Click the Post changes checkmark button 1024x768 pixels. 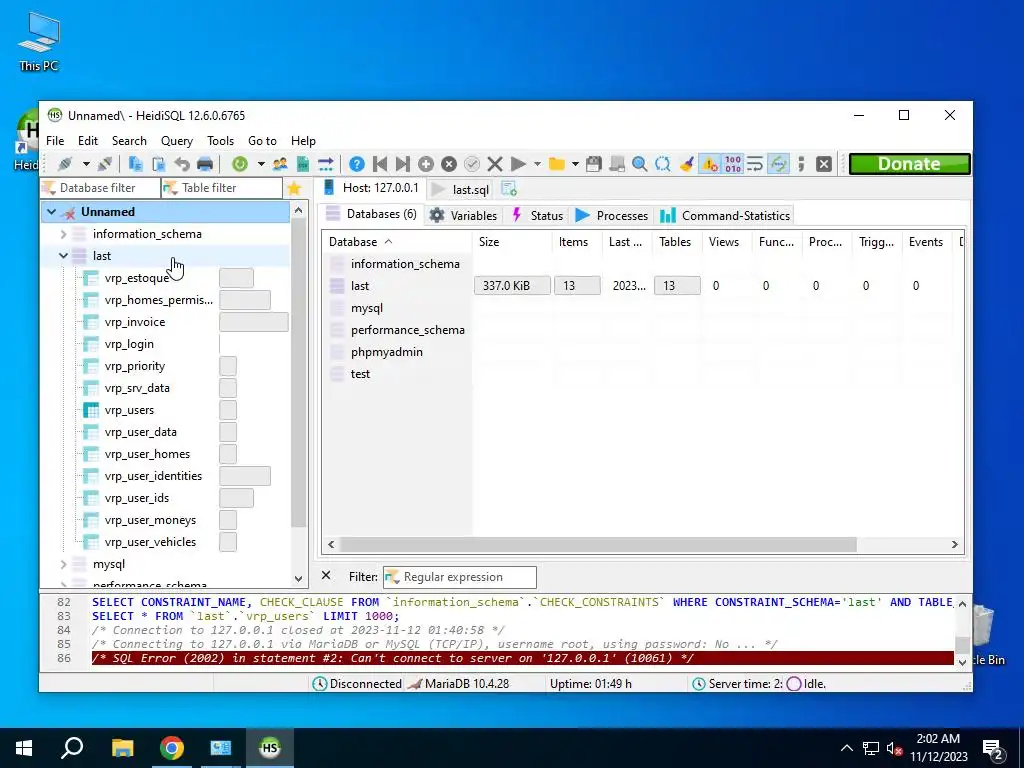[472, 164]
